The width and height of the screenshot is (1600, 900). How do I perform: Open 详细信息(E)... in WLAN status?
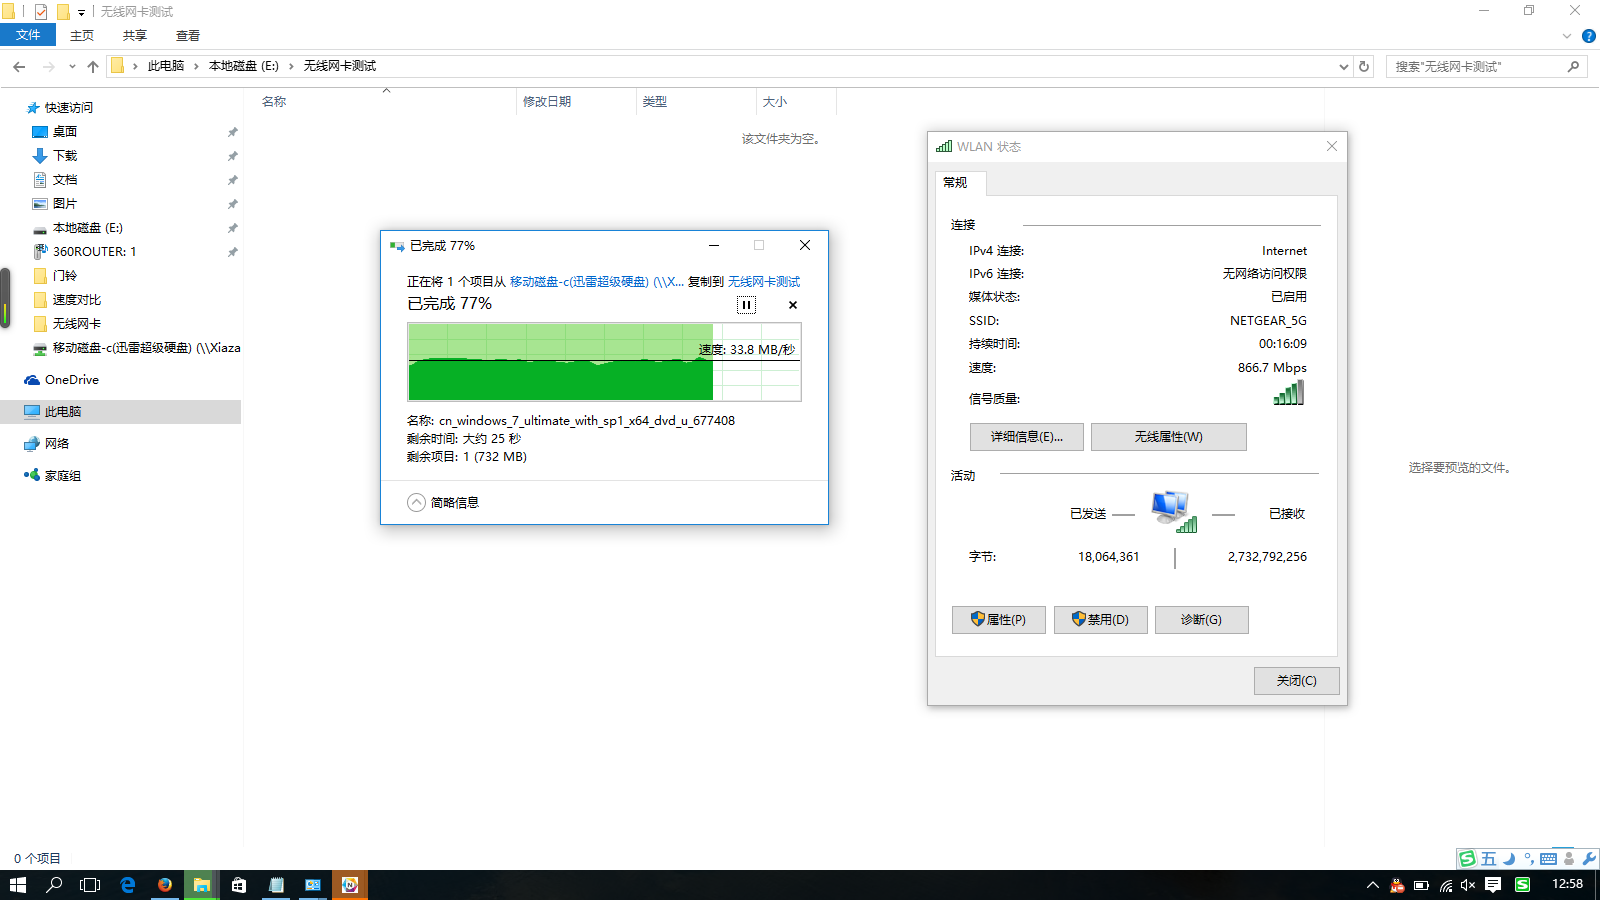[x=1027, y=437]
